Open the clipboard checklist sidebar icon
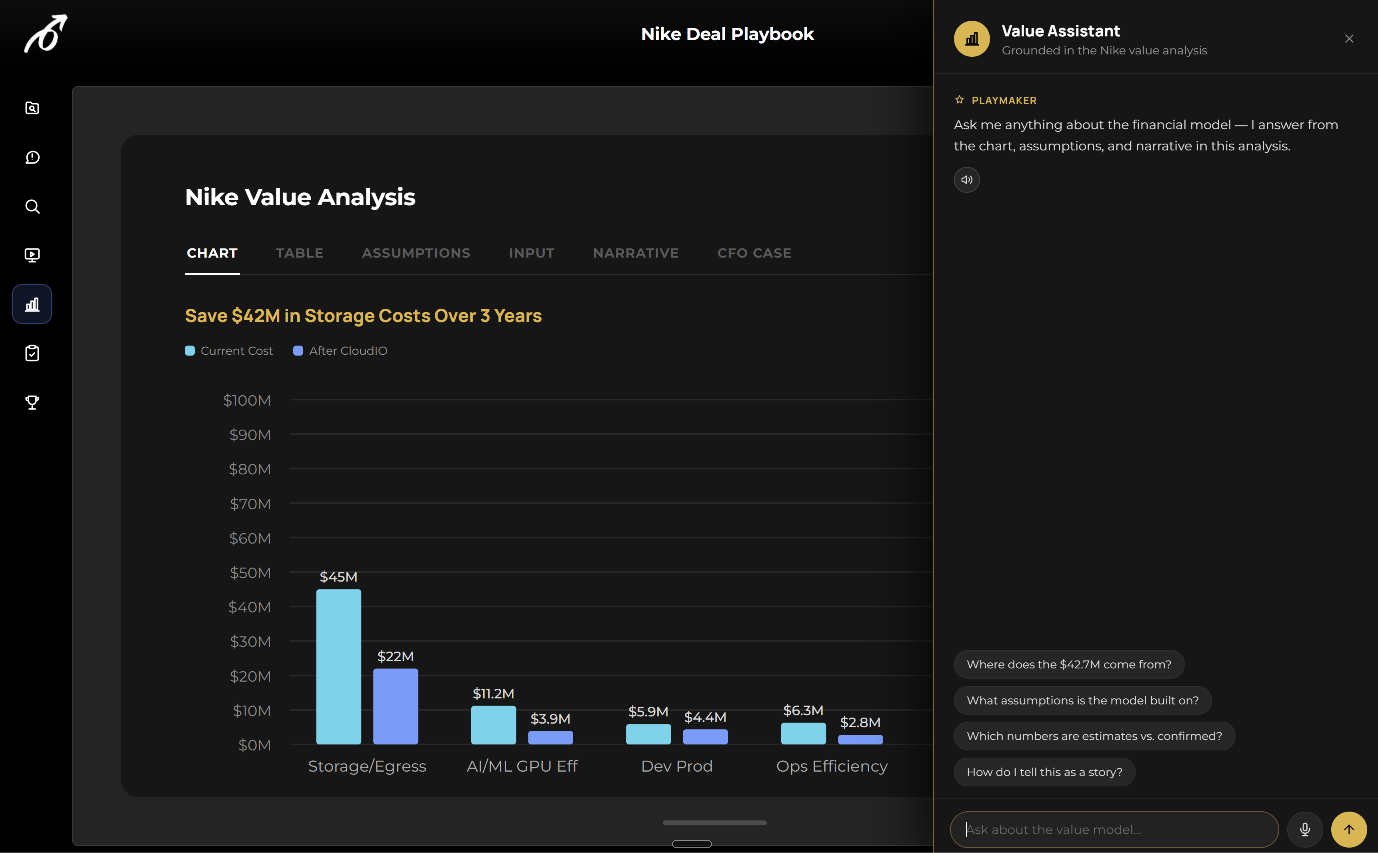 pyautogui.click(x=32, y=353)
